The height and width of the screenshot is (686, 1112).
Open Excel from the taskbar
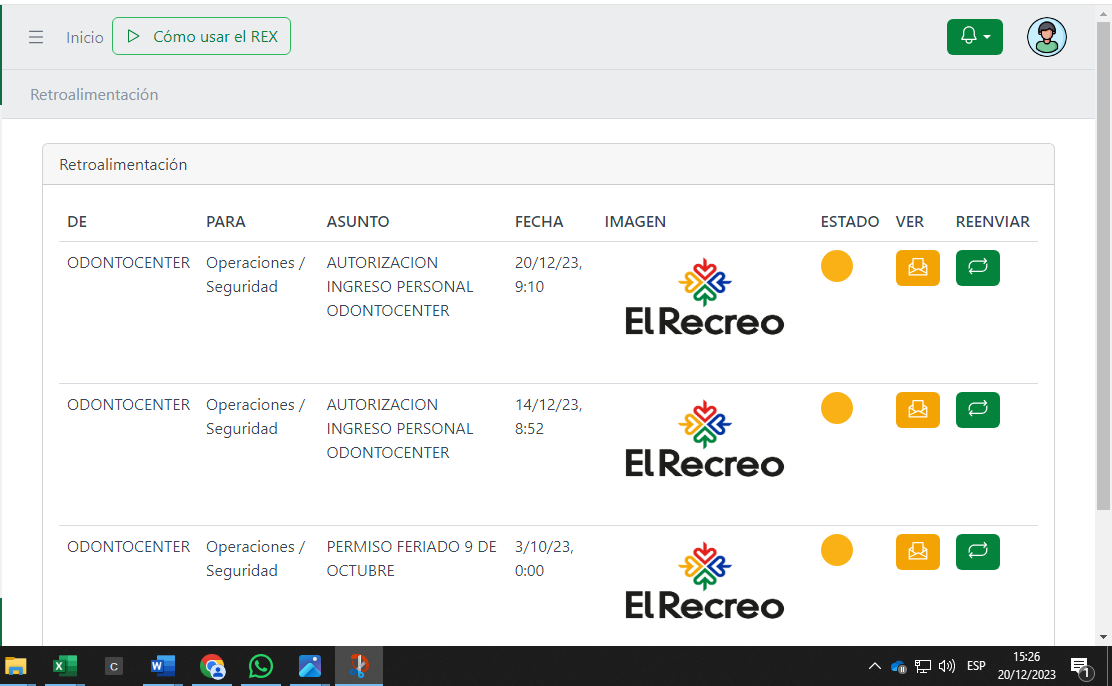point(65,666)
